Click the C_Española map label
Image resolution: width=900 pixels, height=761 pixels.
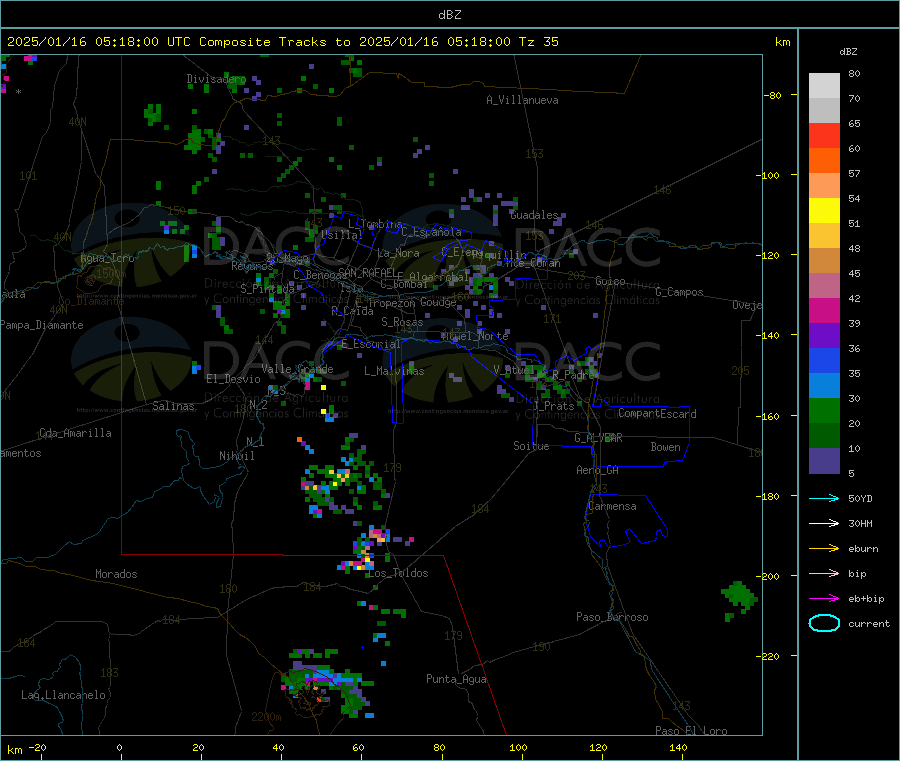pos(431,232)
